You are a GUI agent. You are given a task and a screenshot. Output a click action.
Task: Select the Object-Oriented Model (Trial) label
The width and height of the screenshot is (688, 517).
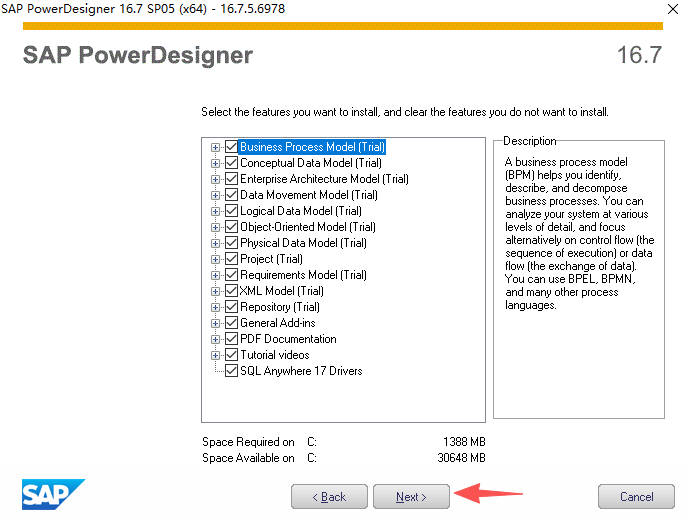[308, 227]
